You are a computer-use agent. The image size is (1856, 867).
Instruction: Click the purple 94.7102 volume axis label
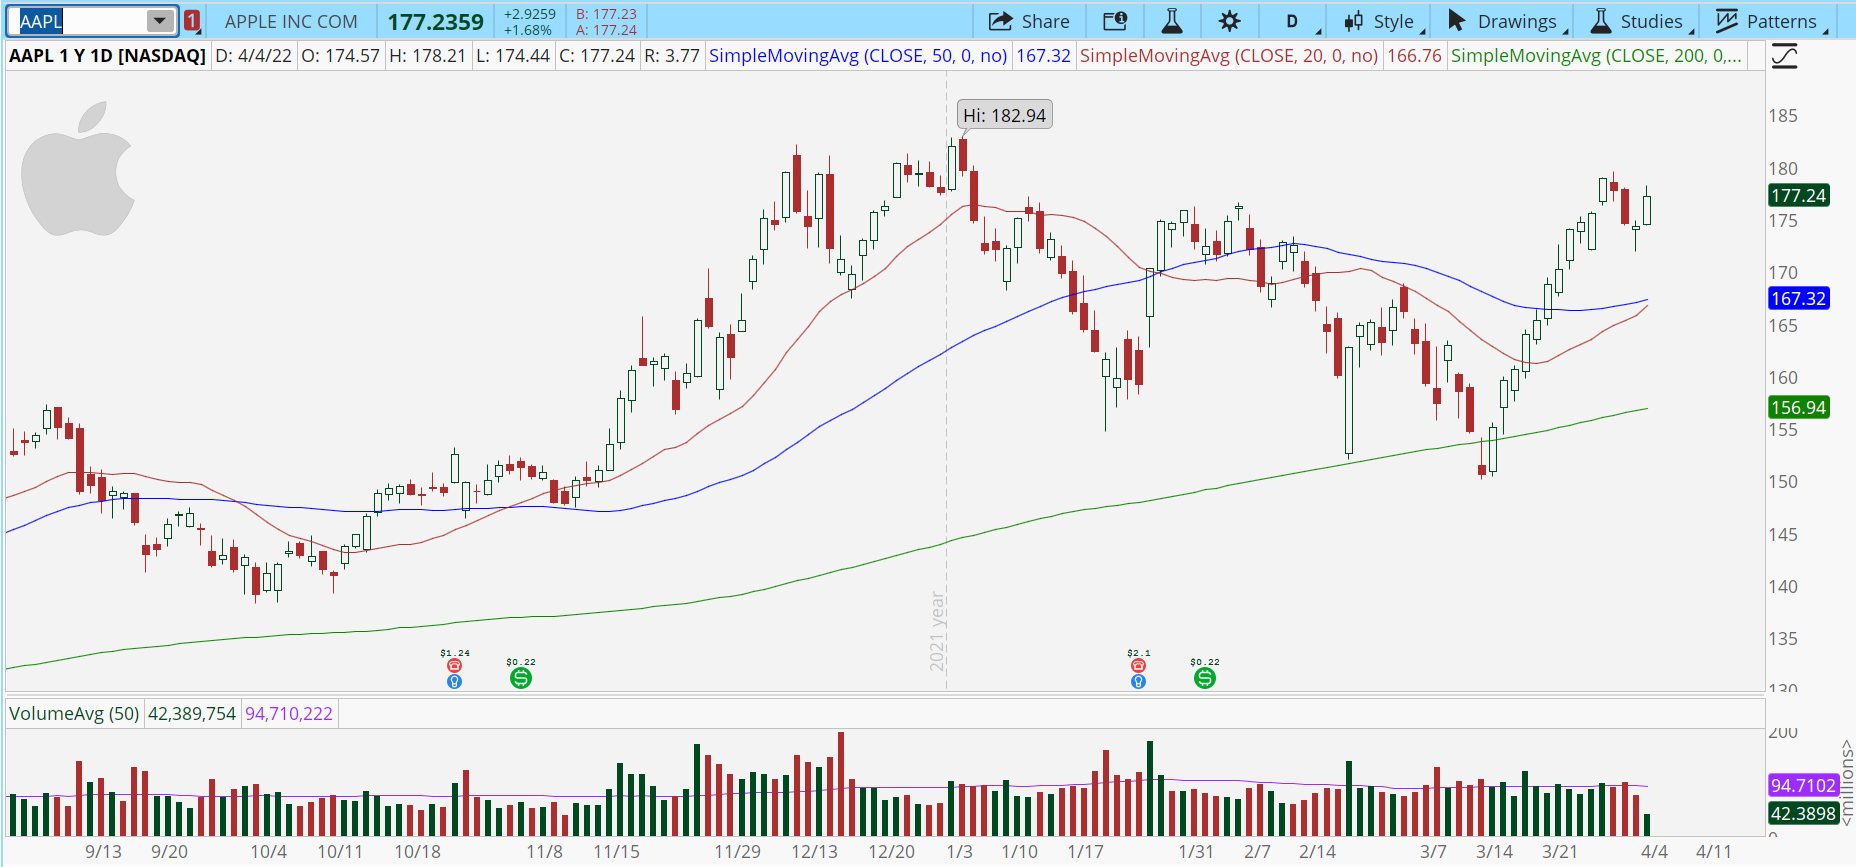(x=1803, y=785)
